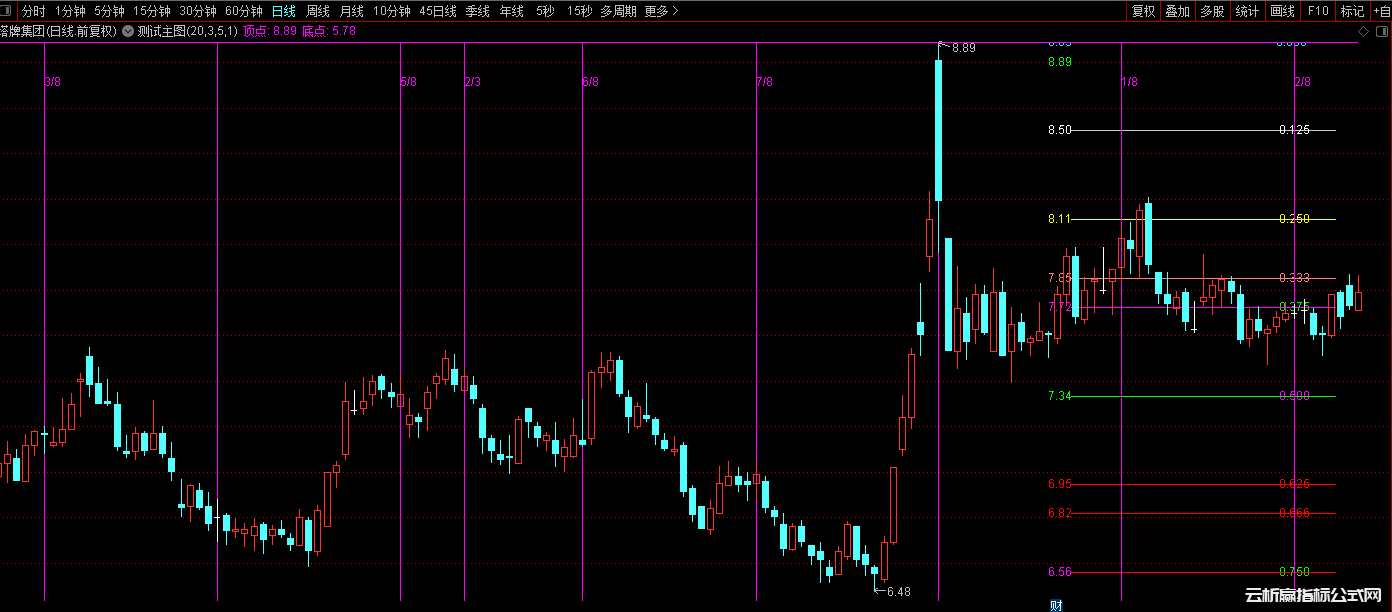Open the 多股 multi-stock view
1392x612 pixels.
click(x=1212, y=11)
